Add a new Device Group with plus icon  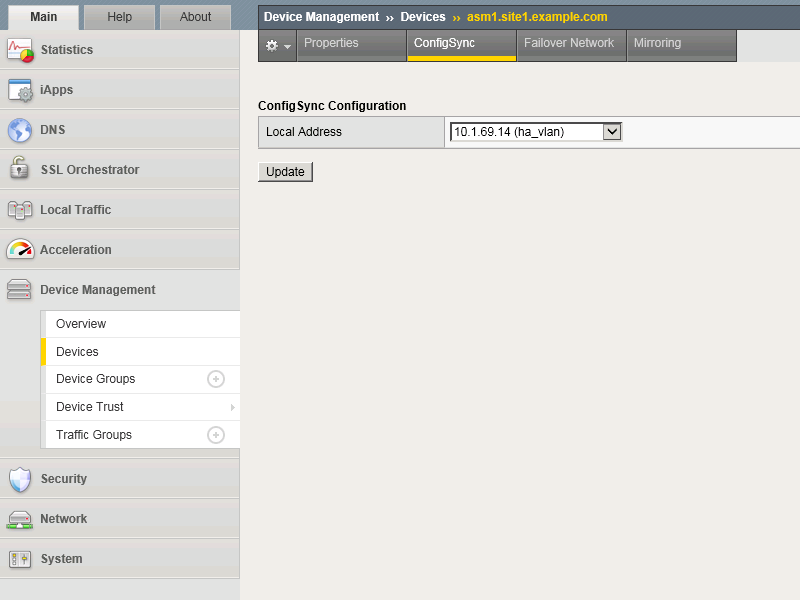point(216,379)
